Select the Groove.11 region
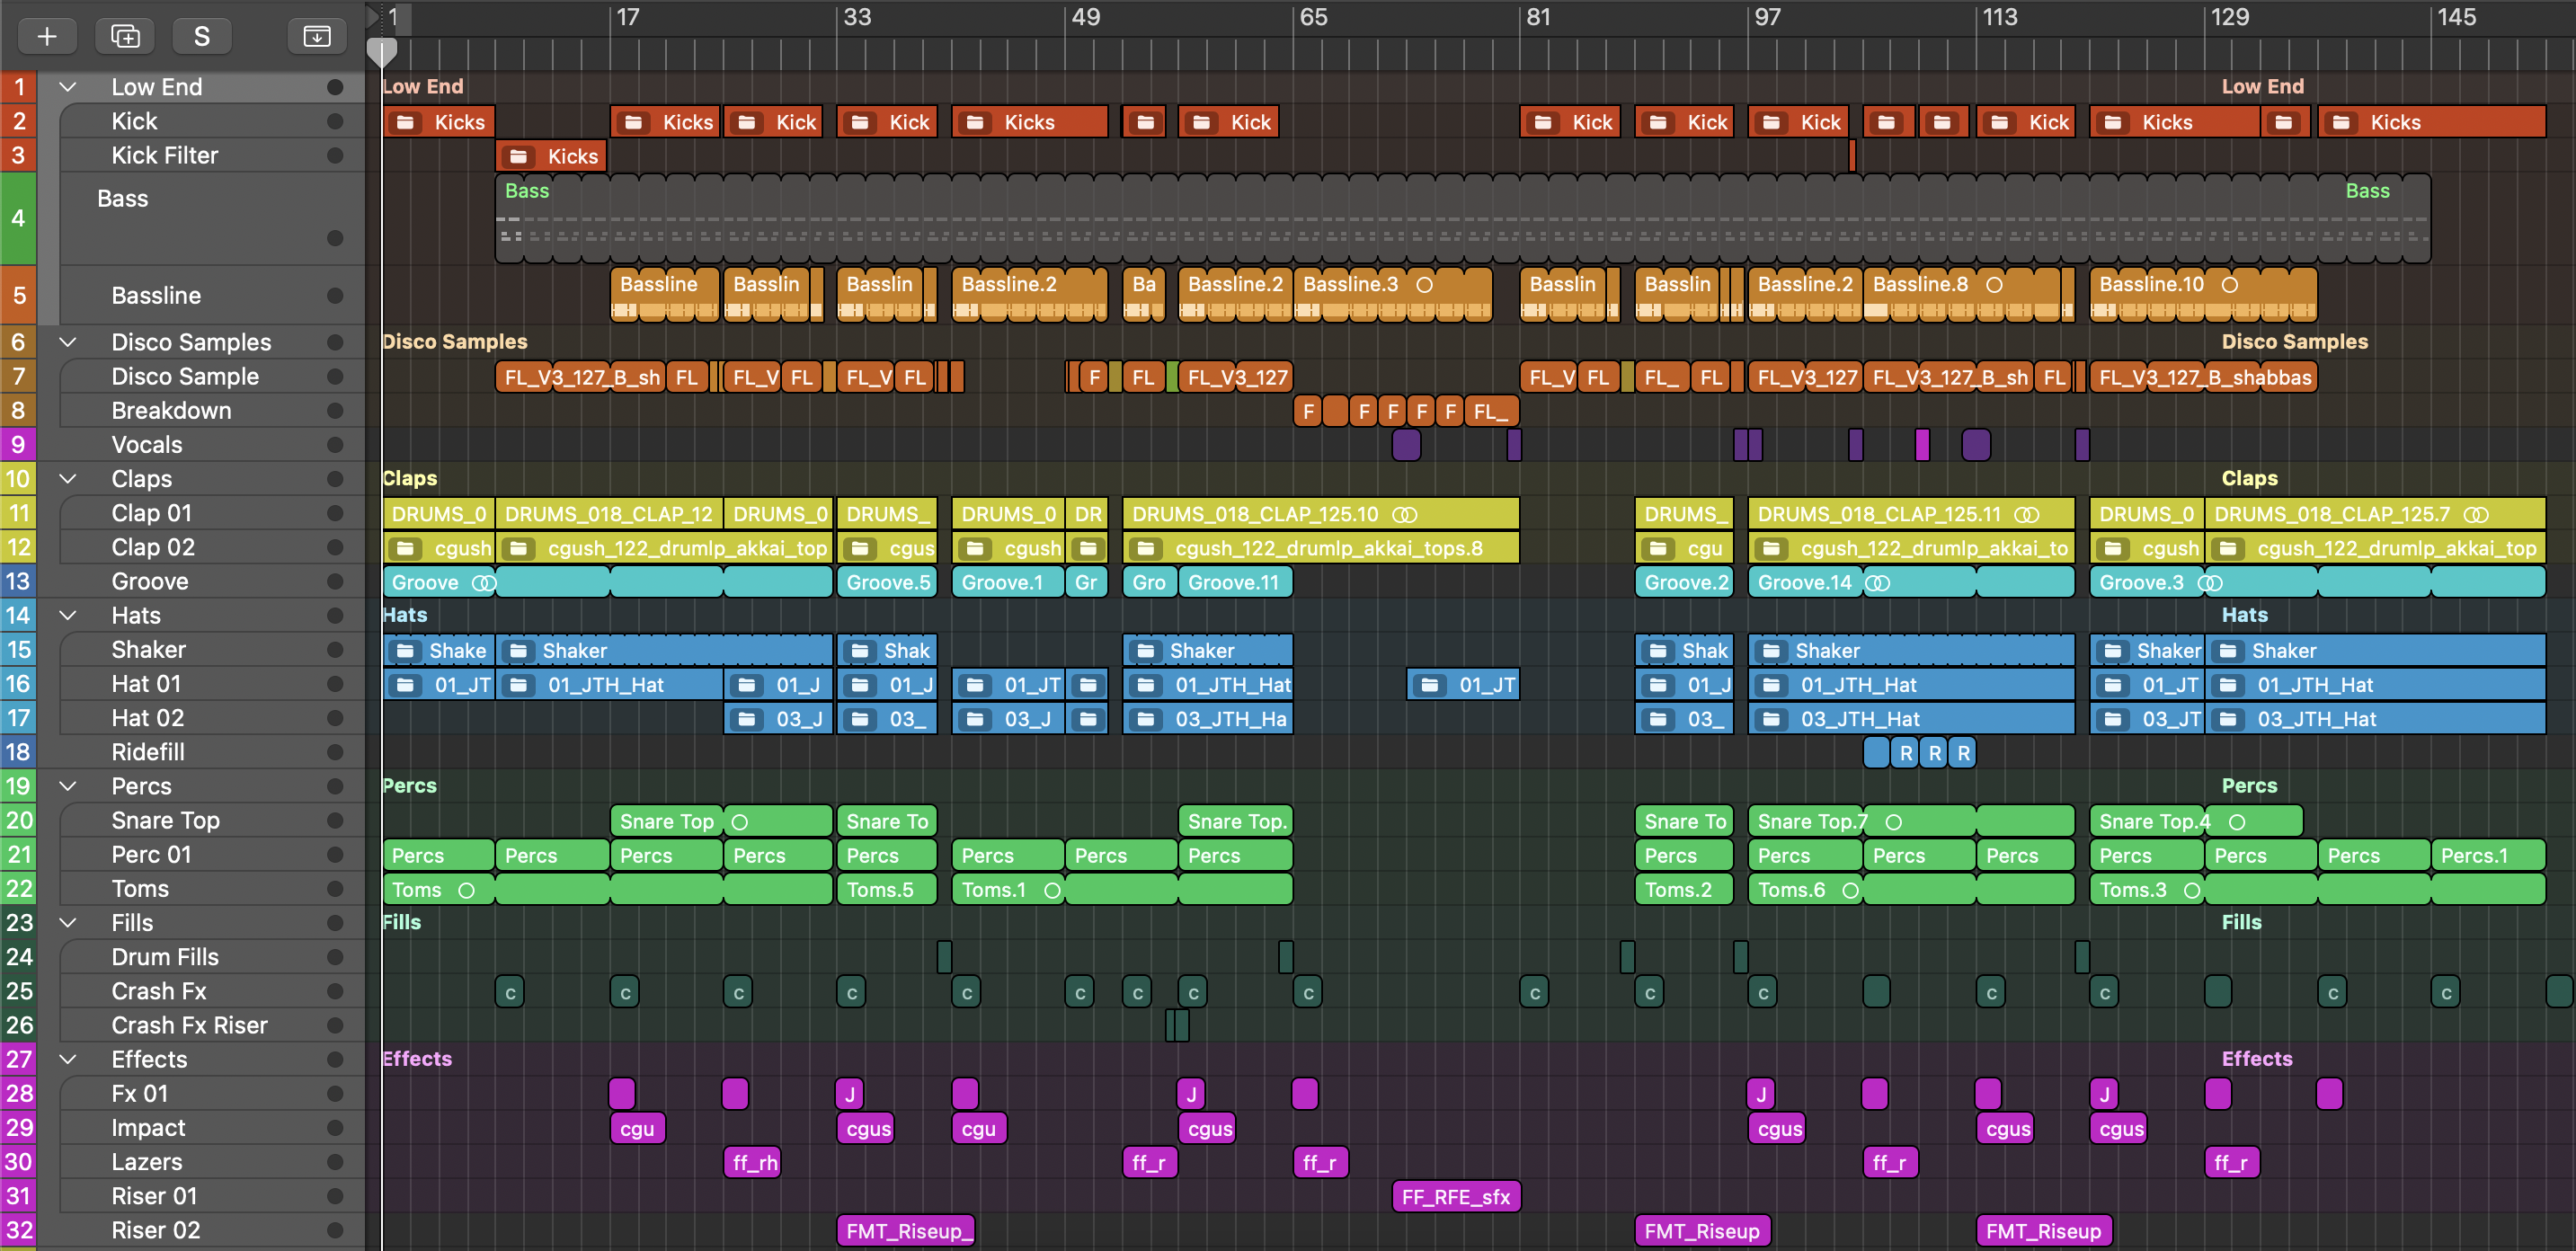This screenshot has height=1251, width=2576. (x=1235, y=582)
